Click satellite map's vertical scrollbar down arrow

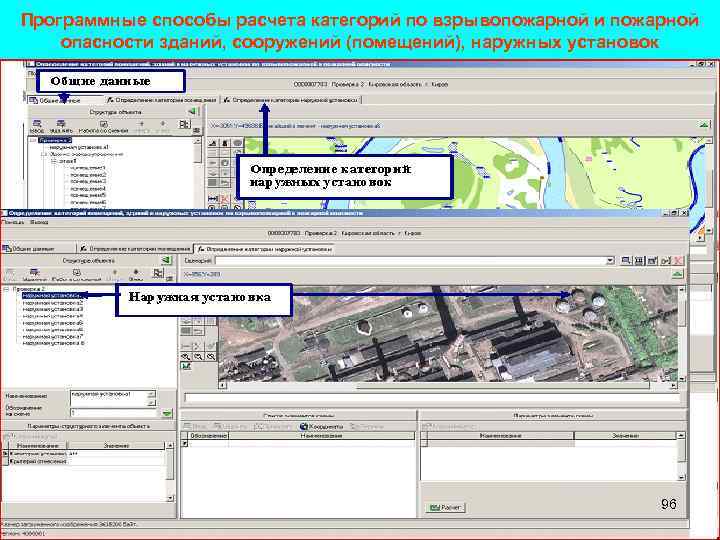682,378
